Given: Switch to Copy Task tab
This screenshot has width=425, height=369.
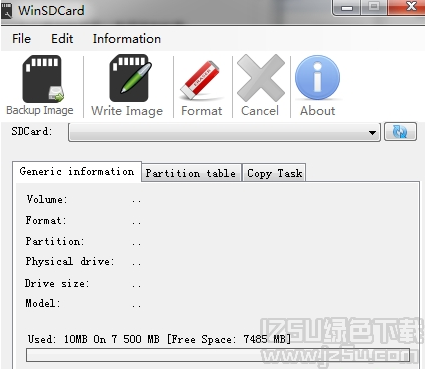Looking at the screenshot, I should 274,173.
